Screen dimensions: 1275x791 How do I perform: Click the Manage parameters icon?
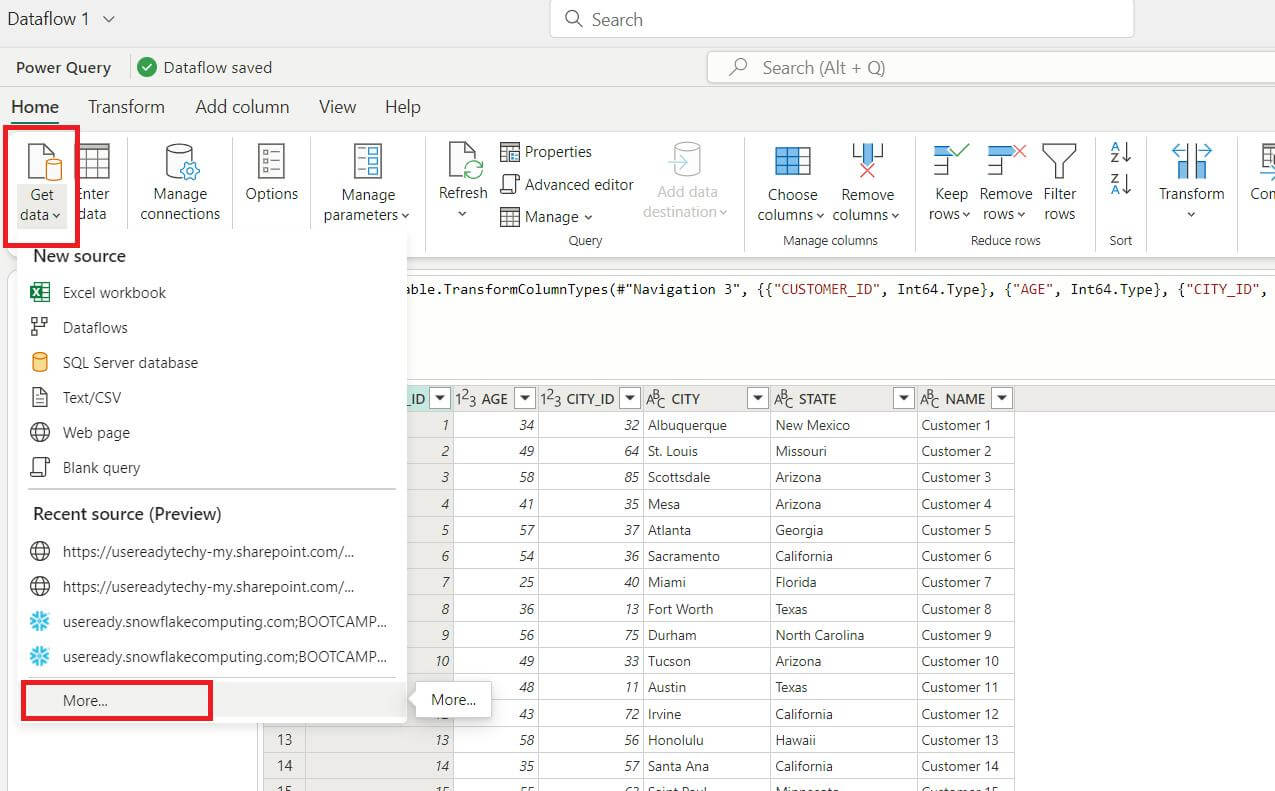[x=368, y=161]
